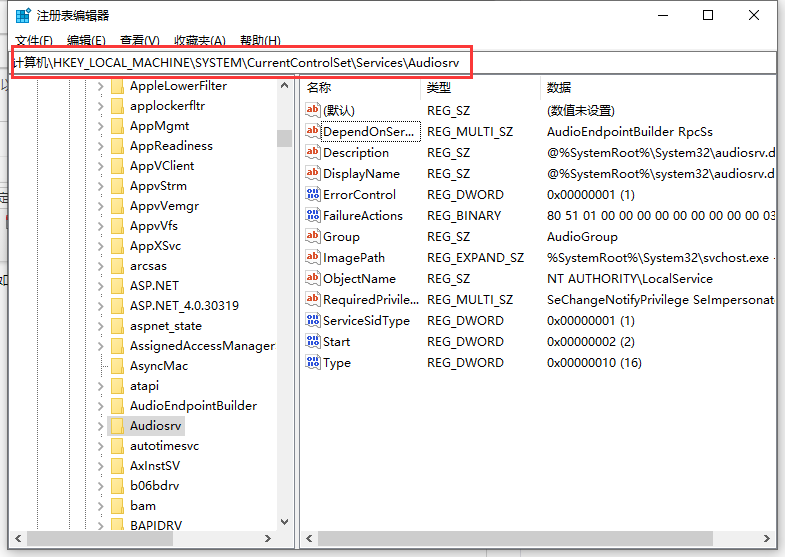Screen dimensions: 785x557
Task: Expand the AppMgmt tree node
Action: (100, 126)
